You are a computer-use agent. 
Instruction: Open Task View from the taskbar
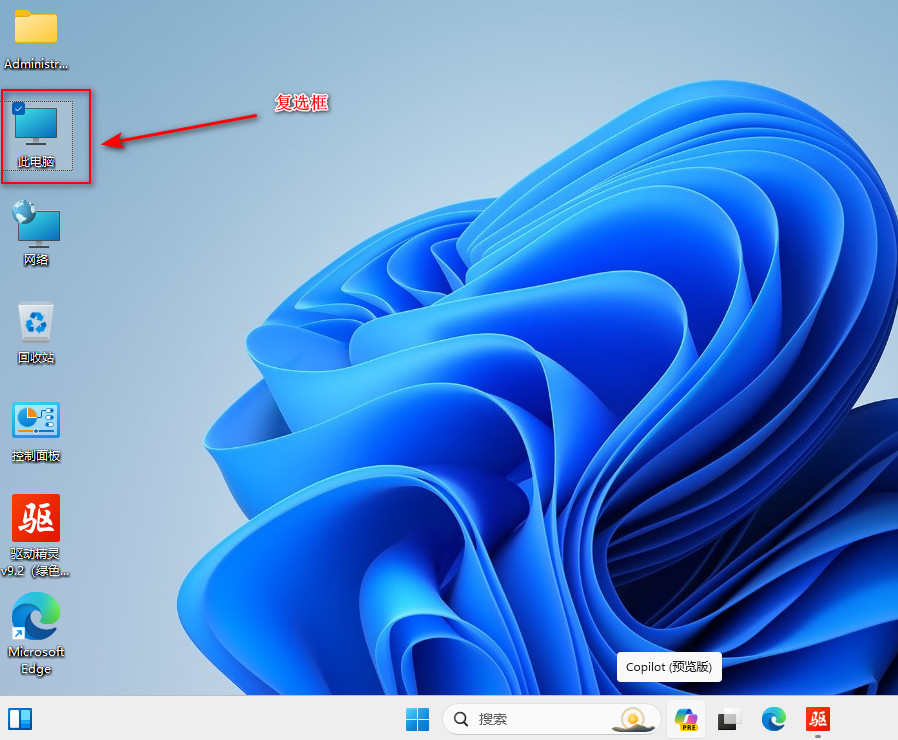point(729,719)
